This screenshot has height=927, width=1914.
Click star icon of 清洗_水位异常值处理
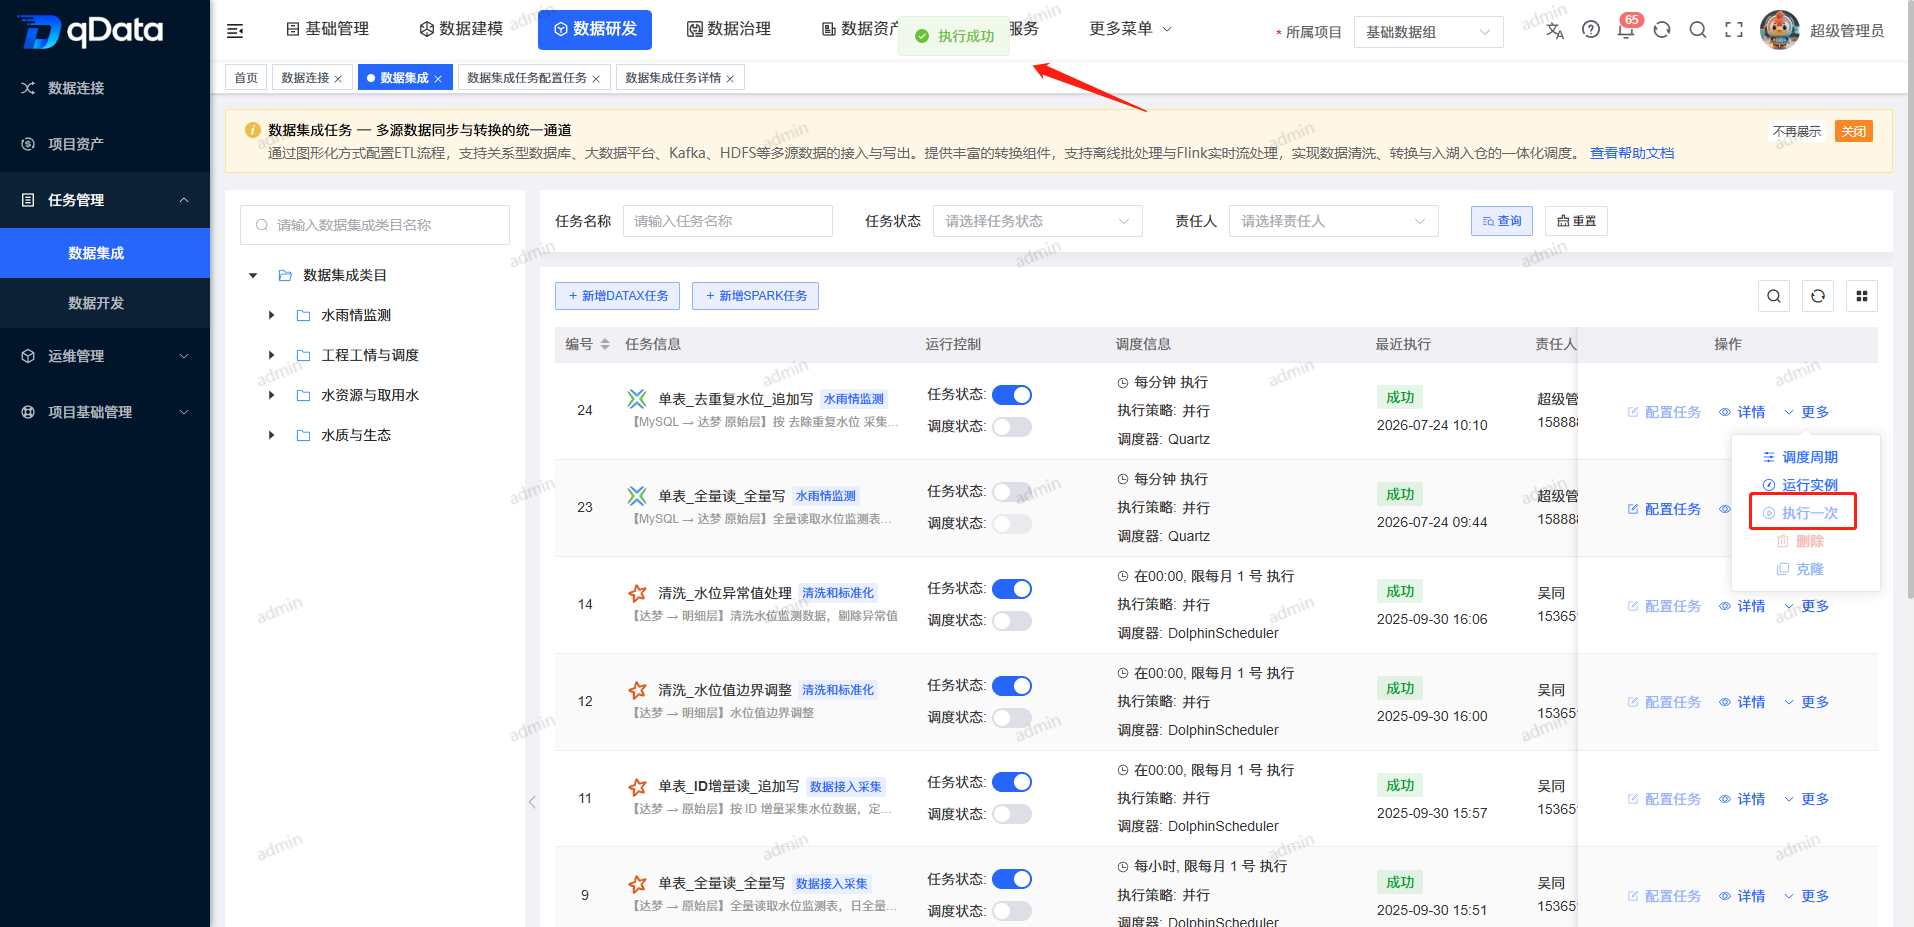click(x=637, y=593)
